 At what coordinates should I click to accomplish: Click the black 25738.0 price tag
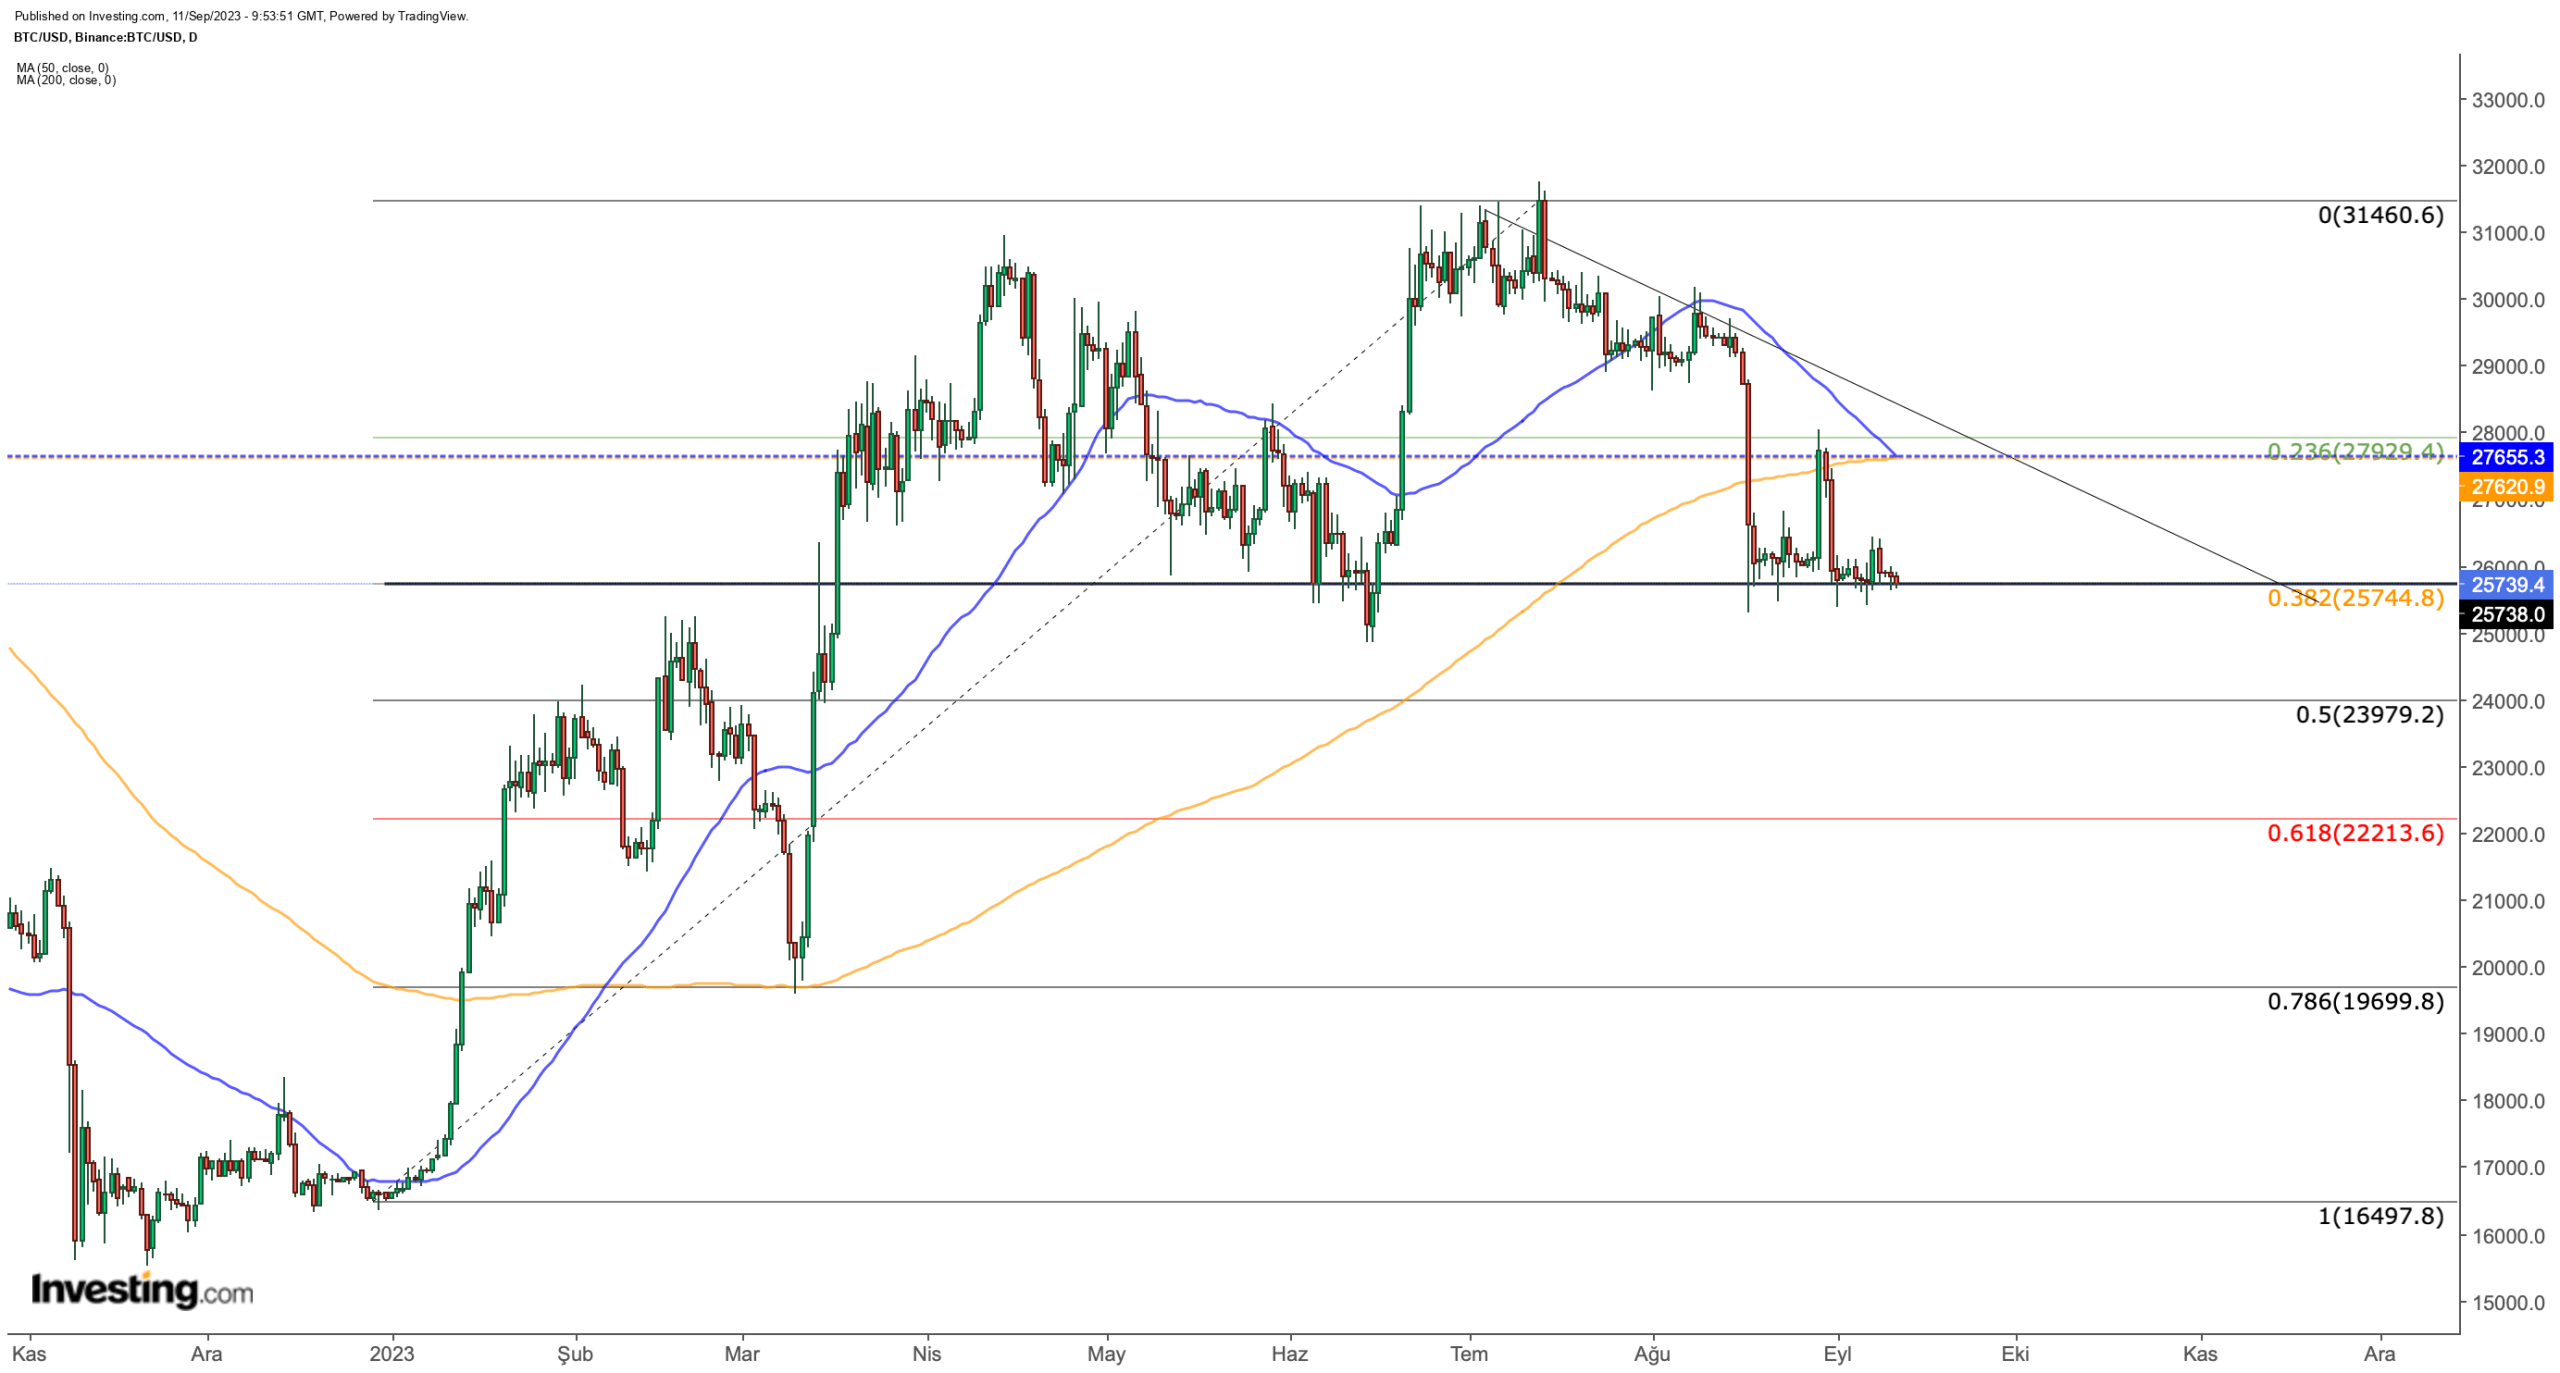pos(2505,614)
